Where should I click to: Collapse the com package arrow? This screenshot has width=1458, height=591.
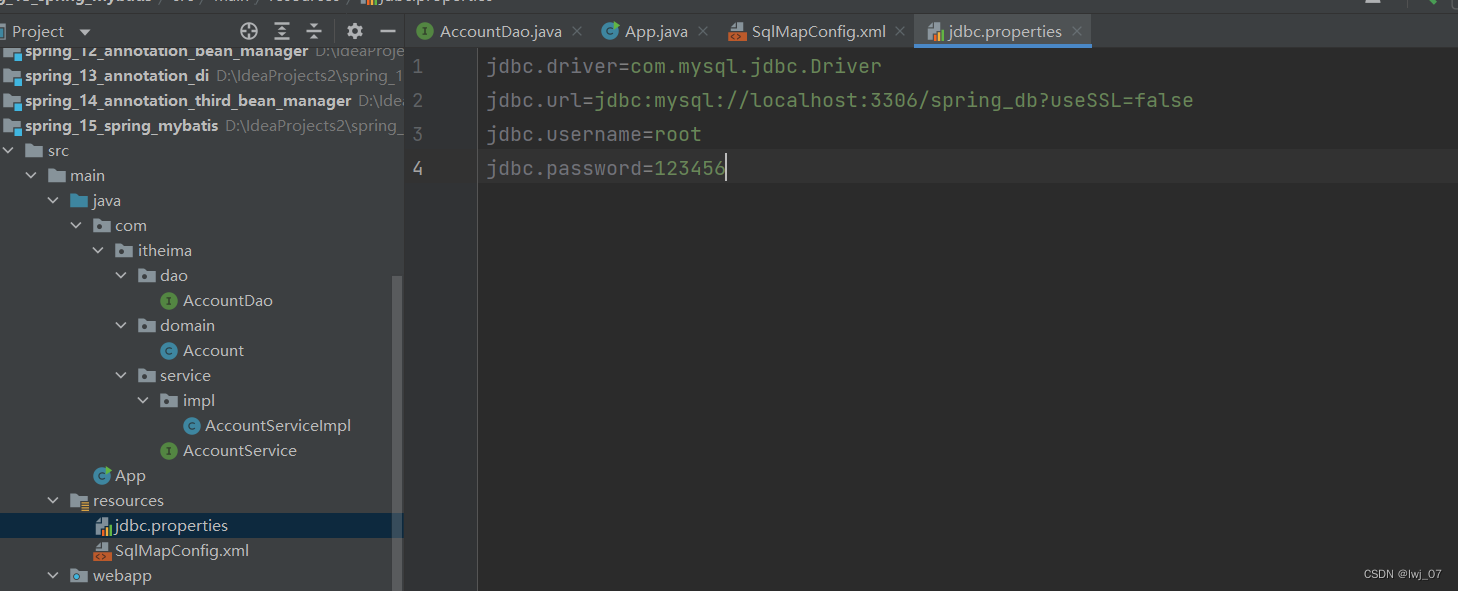point(76,226)
